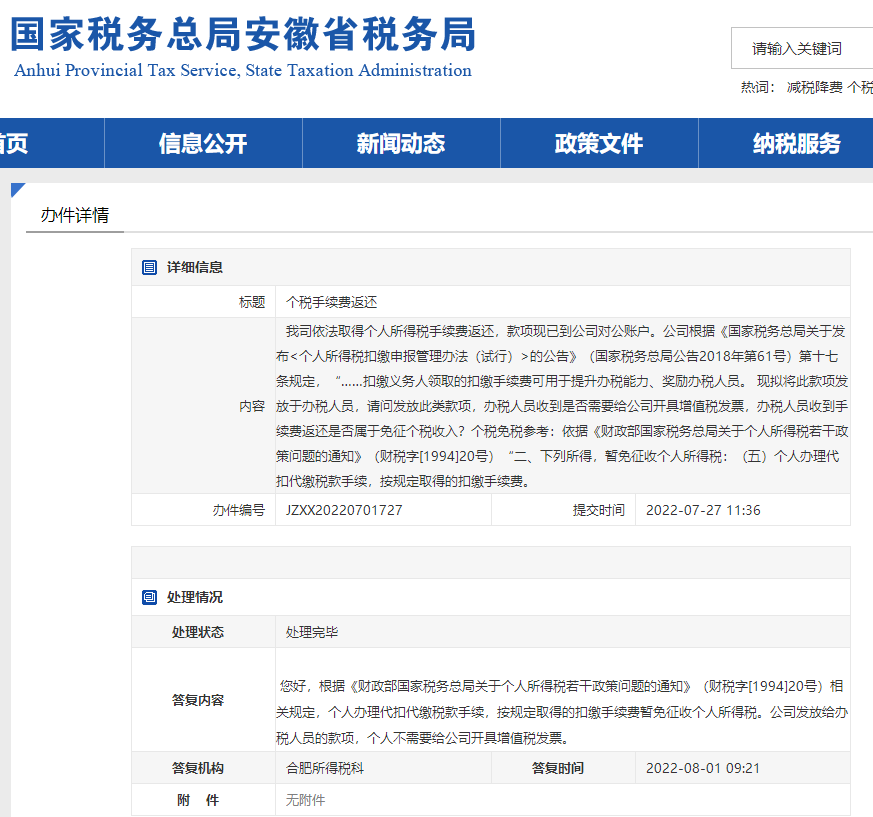The height and width of the screenshot is (817, 873).
Task: Click the title value 个税手续费返还
Action: tap(332, 302)
